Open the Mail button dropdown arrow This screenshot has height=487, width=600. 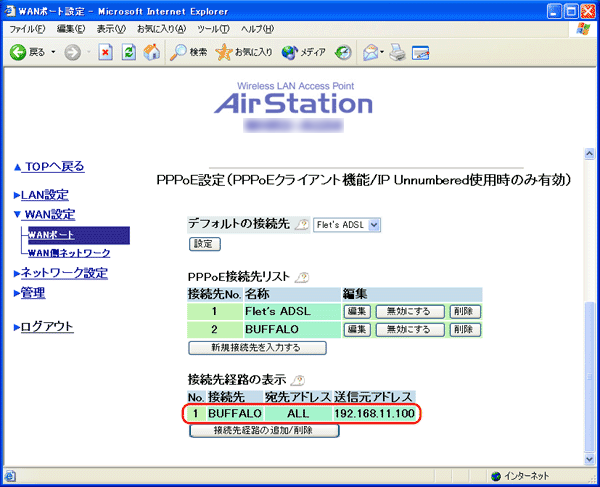(382, 52)
